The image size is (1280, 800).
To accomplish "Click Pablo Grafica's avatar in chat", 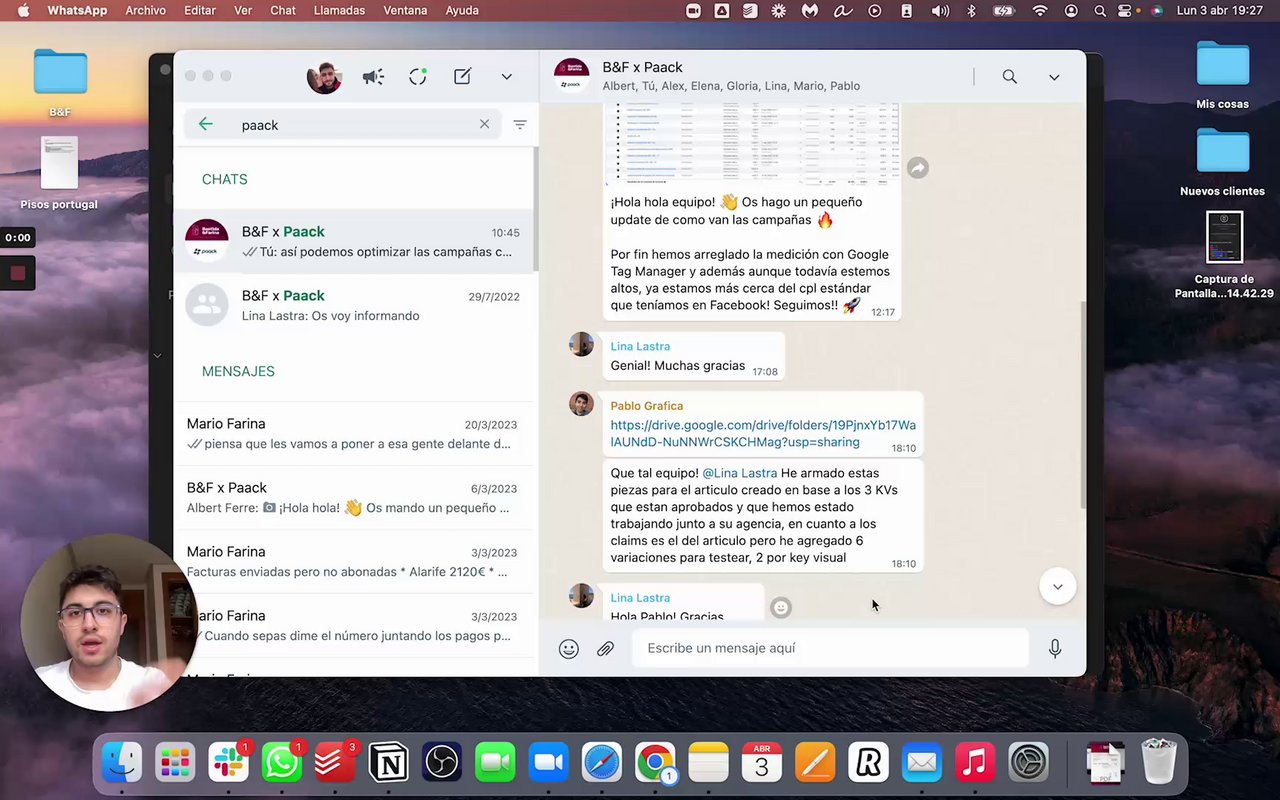I will tap(581, 403).
